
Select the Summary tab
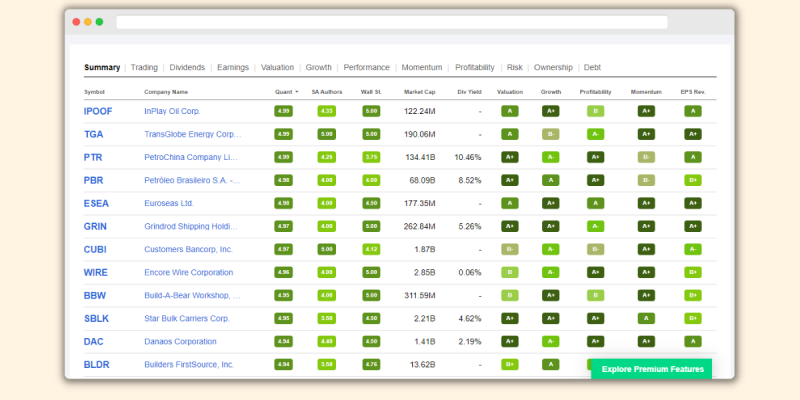point(102,67)
